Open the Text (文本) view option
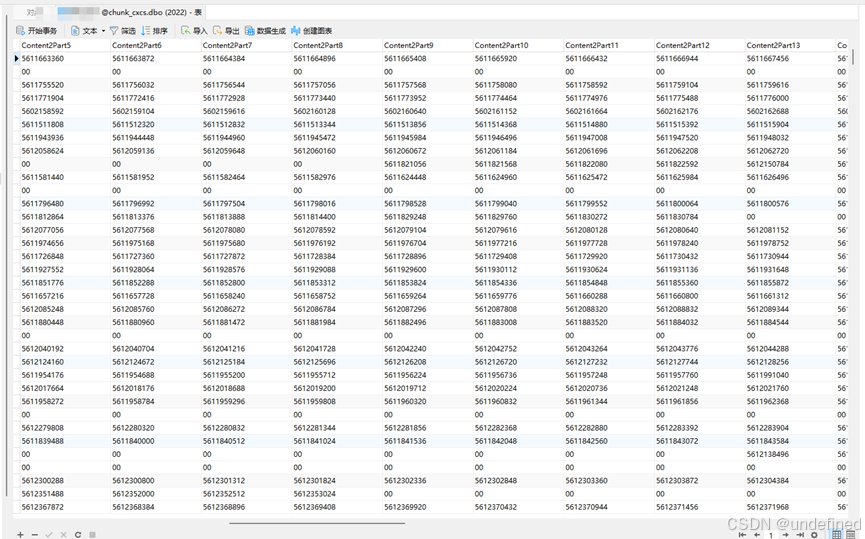The image size is (865, 539). [x=84, y=31]
